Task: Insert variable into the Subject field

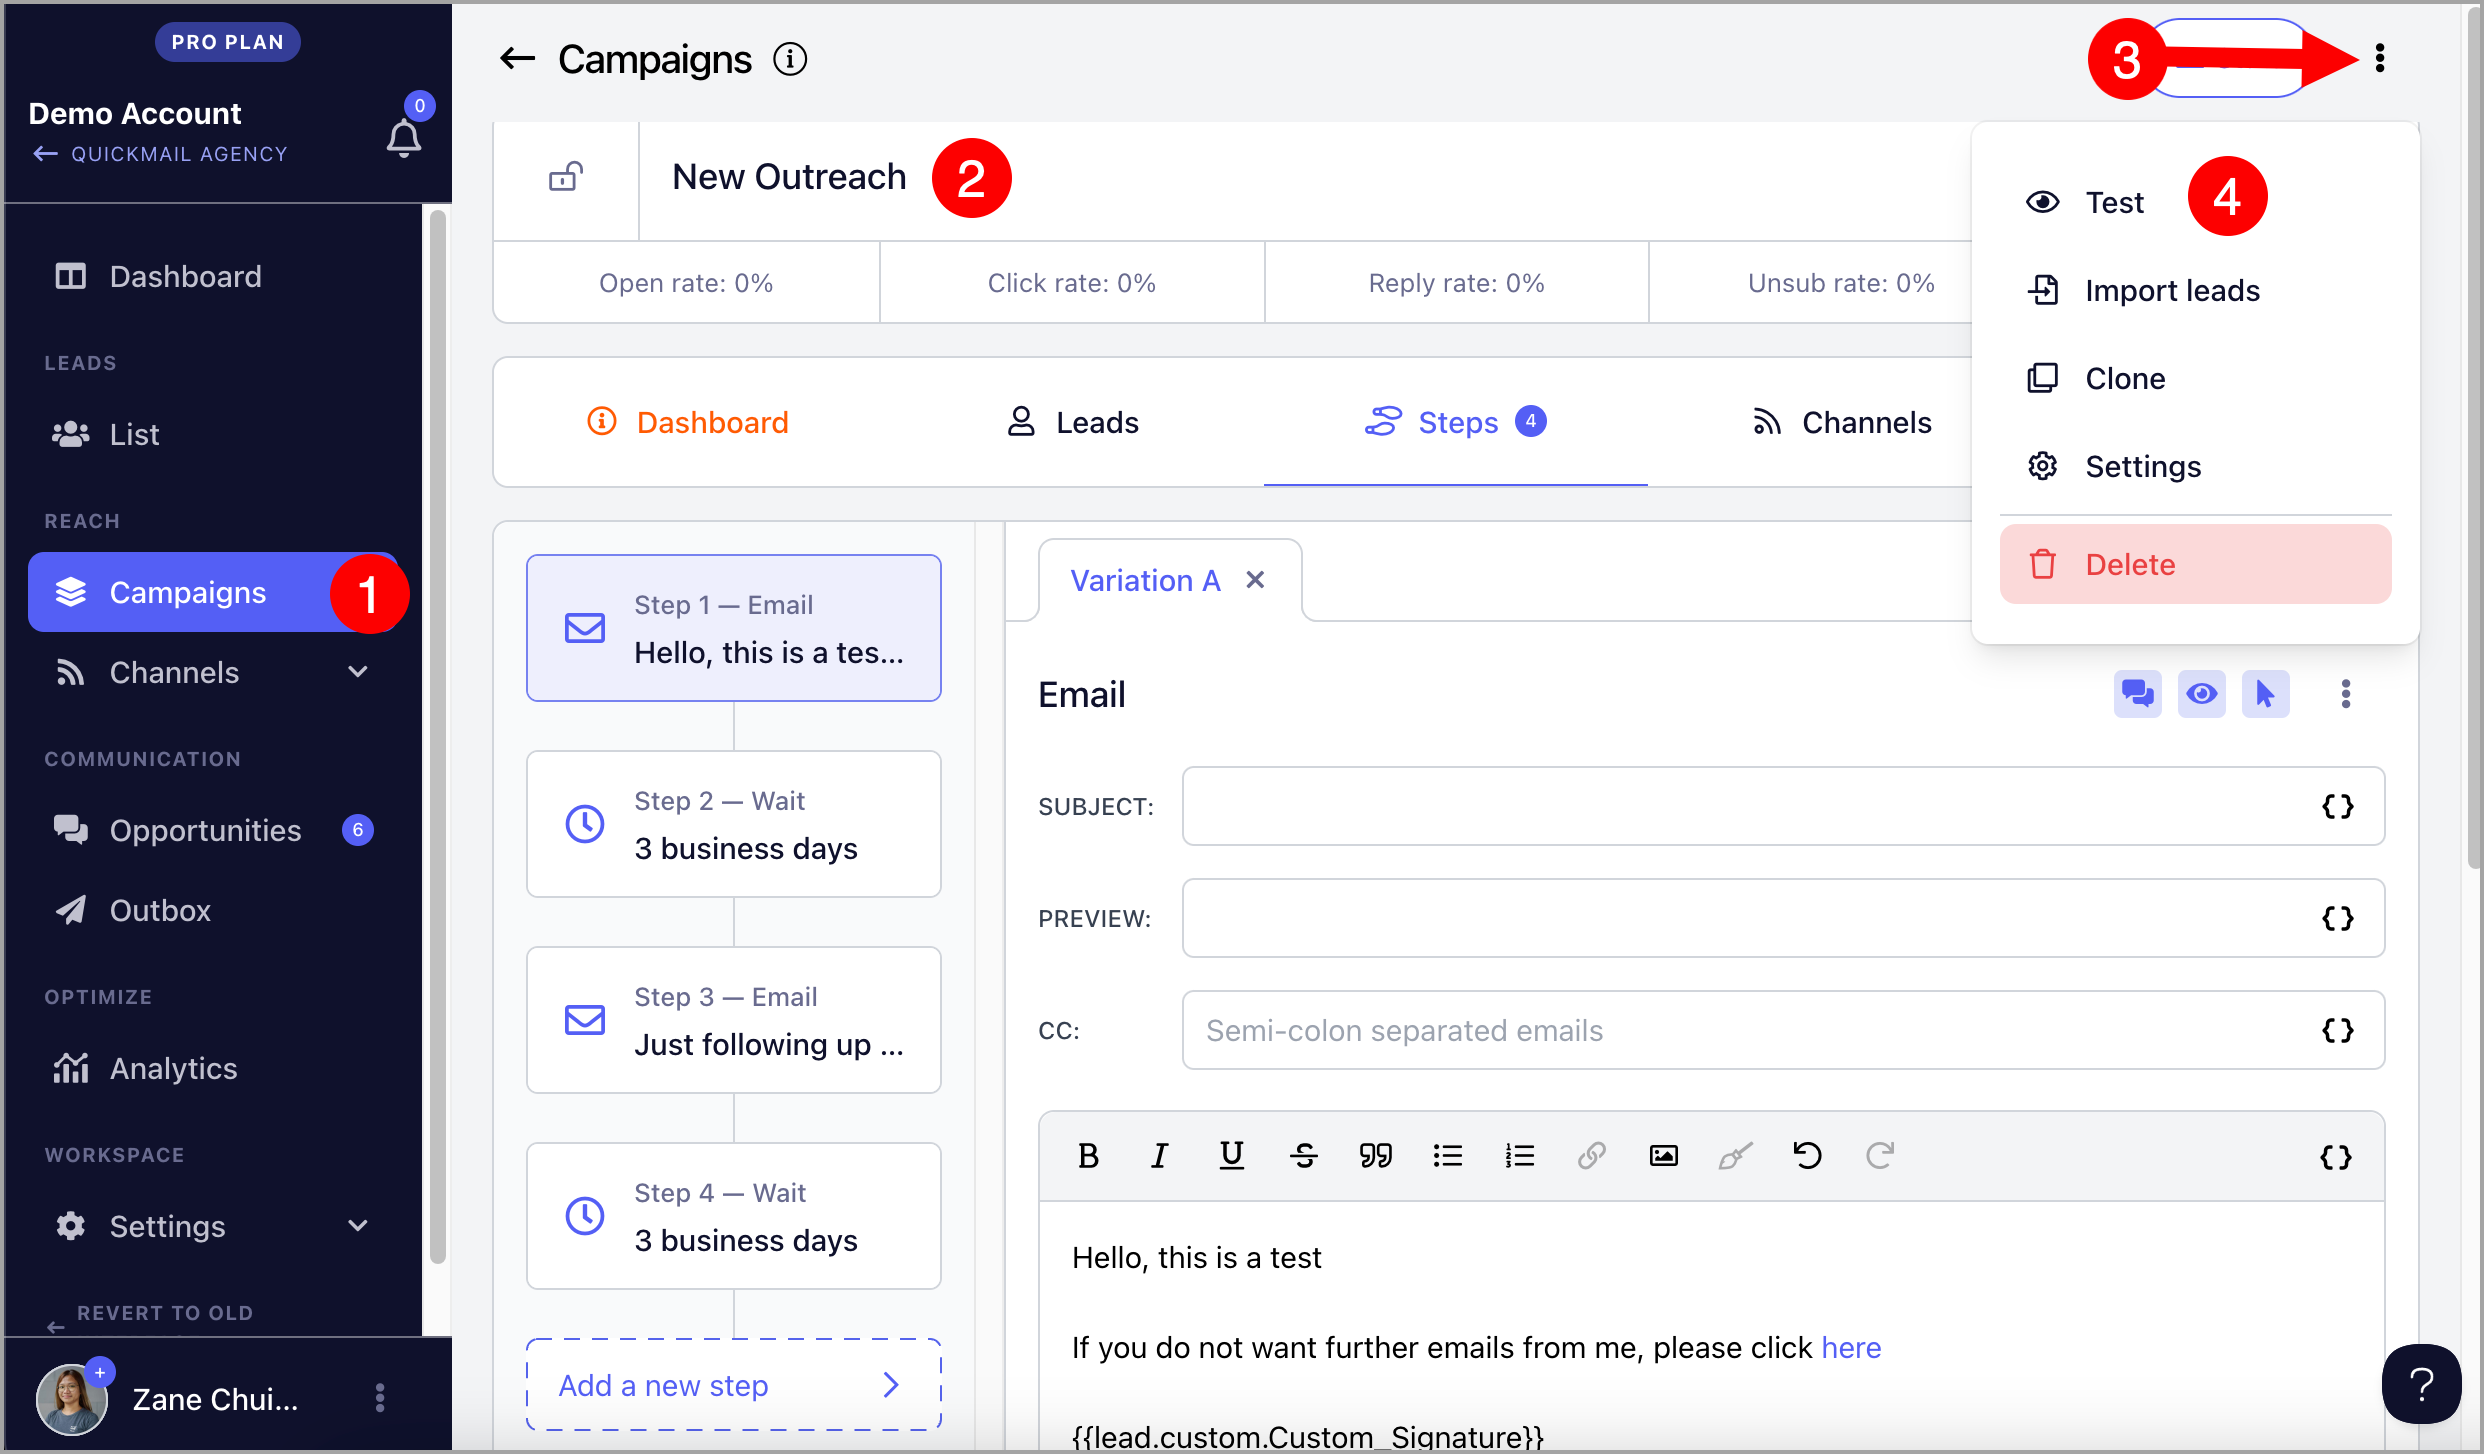Action: [2338, 806]
